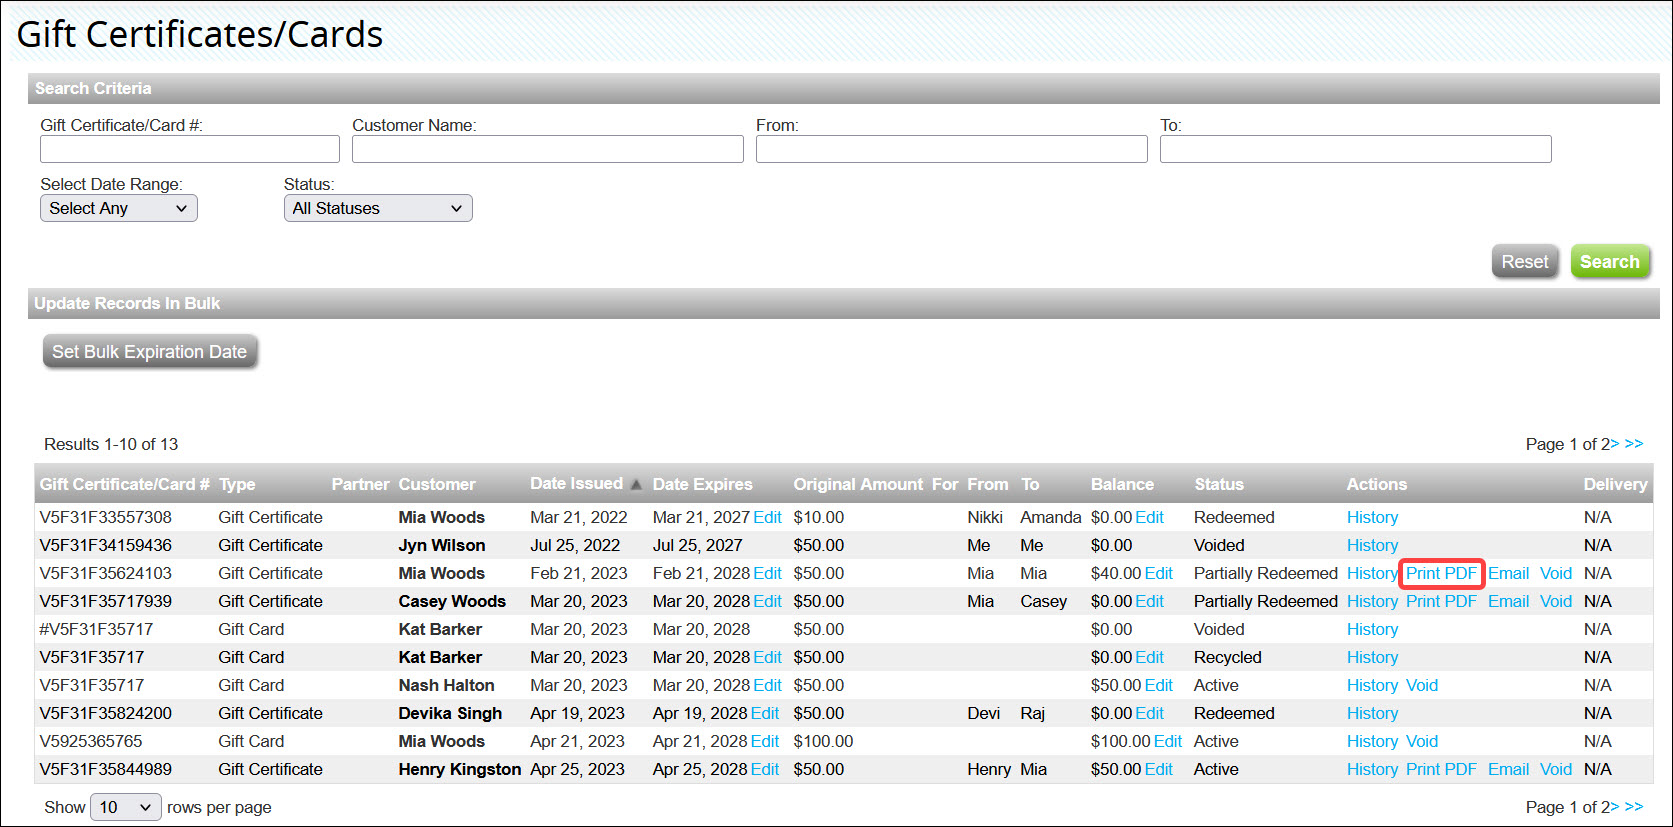The height and width of the screenshot is (827, 1673).
Task: Open History for Jyn Wilson's voided certificate
Action: click(1372, 545)
